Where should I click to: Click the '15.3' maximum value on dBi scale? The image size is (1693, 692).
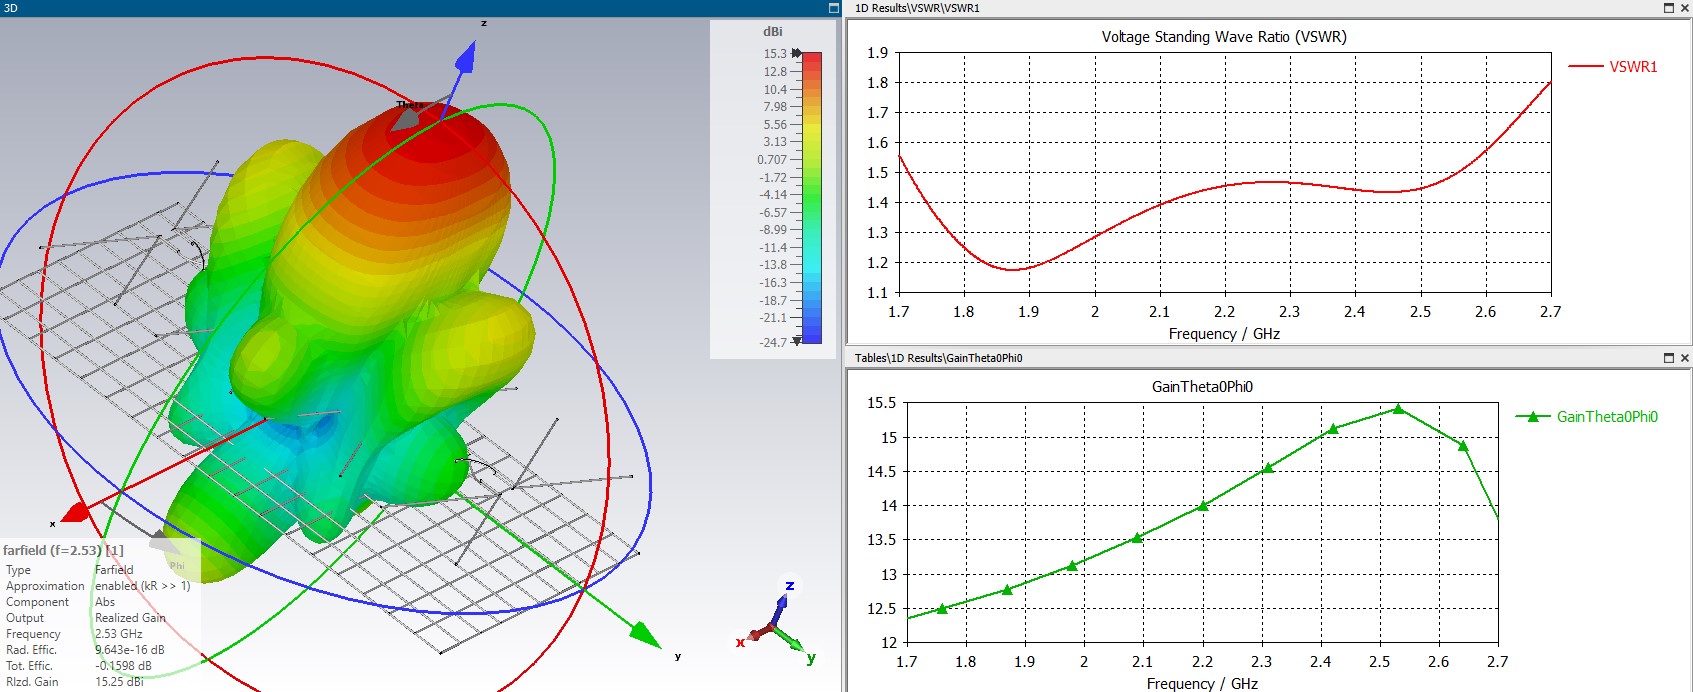tap(775, 54)
